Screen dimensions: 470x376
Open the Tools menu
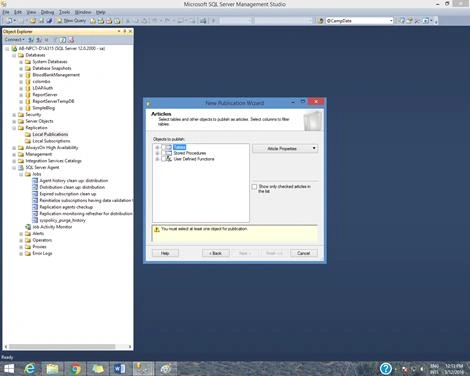pyautogui.click(x=64, y=12)
